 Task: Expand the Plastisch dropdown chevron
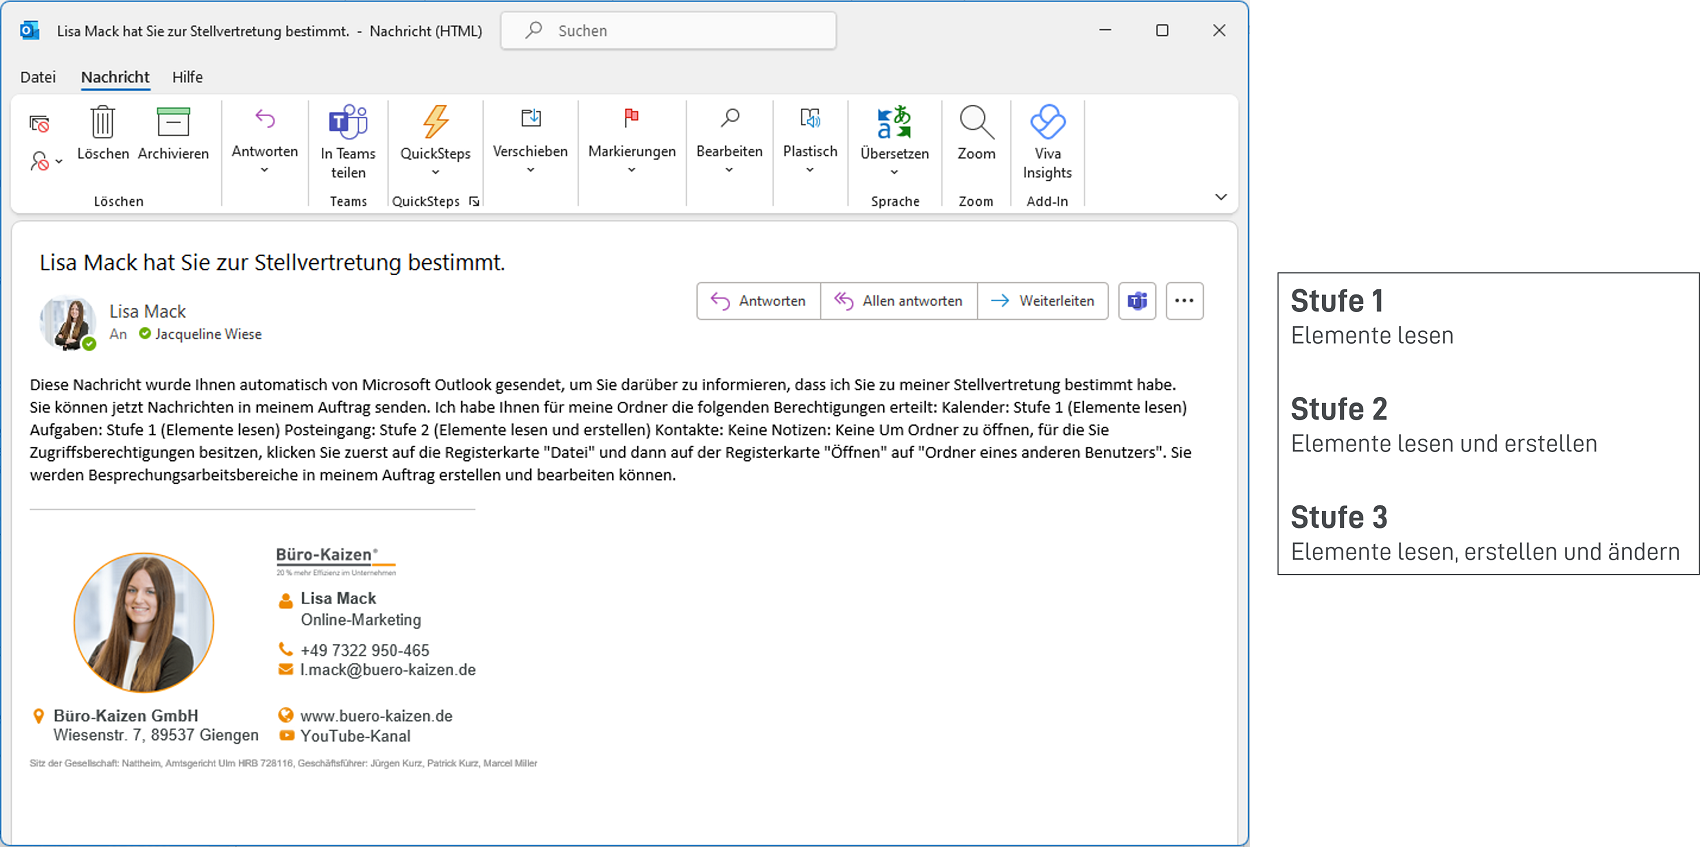click(x=810, y=171)
